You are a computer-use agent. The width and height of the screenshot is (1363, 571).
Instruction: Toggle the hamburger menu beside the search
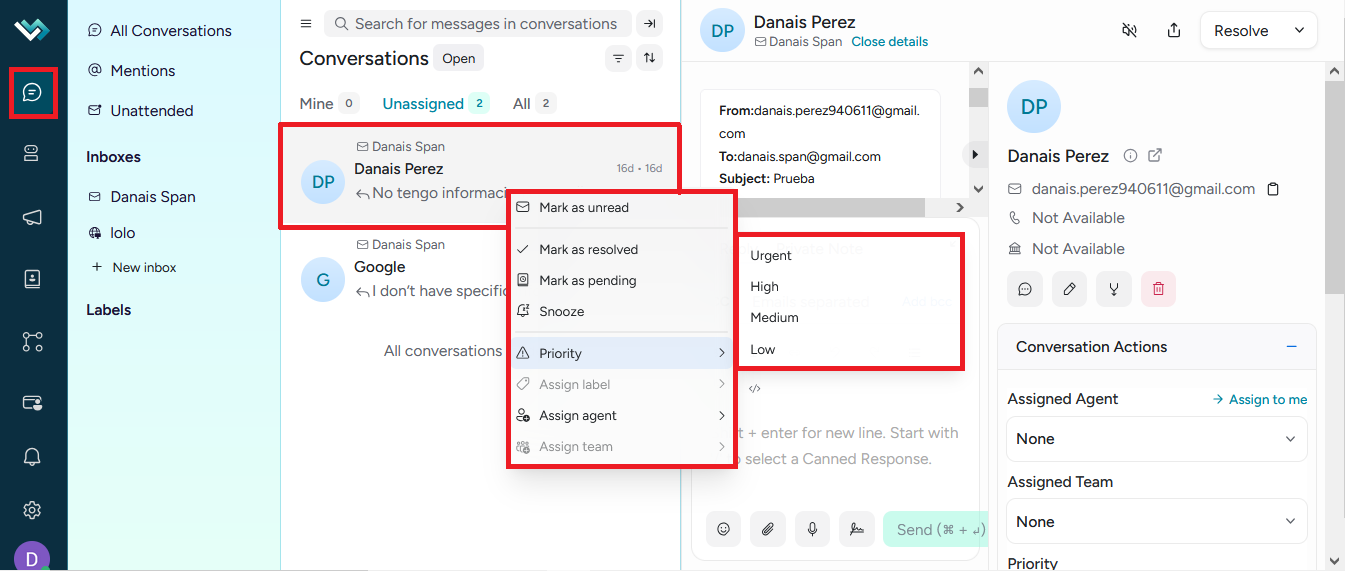pos(306,24)
